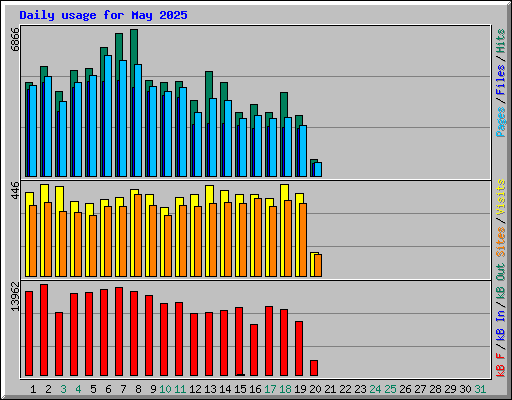The height and width of the screenshot is (400, 512).
Task: Click the short cyan pages bar for day 20
Action: [318, 170]
